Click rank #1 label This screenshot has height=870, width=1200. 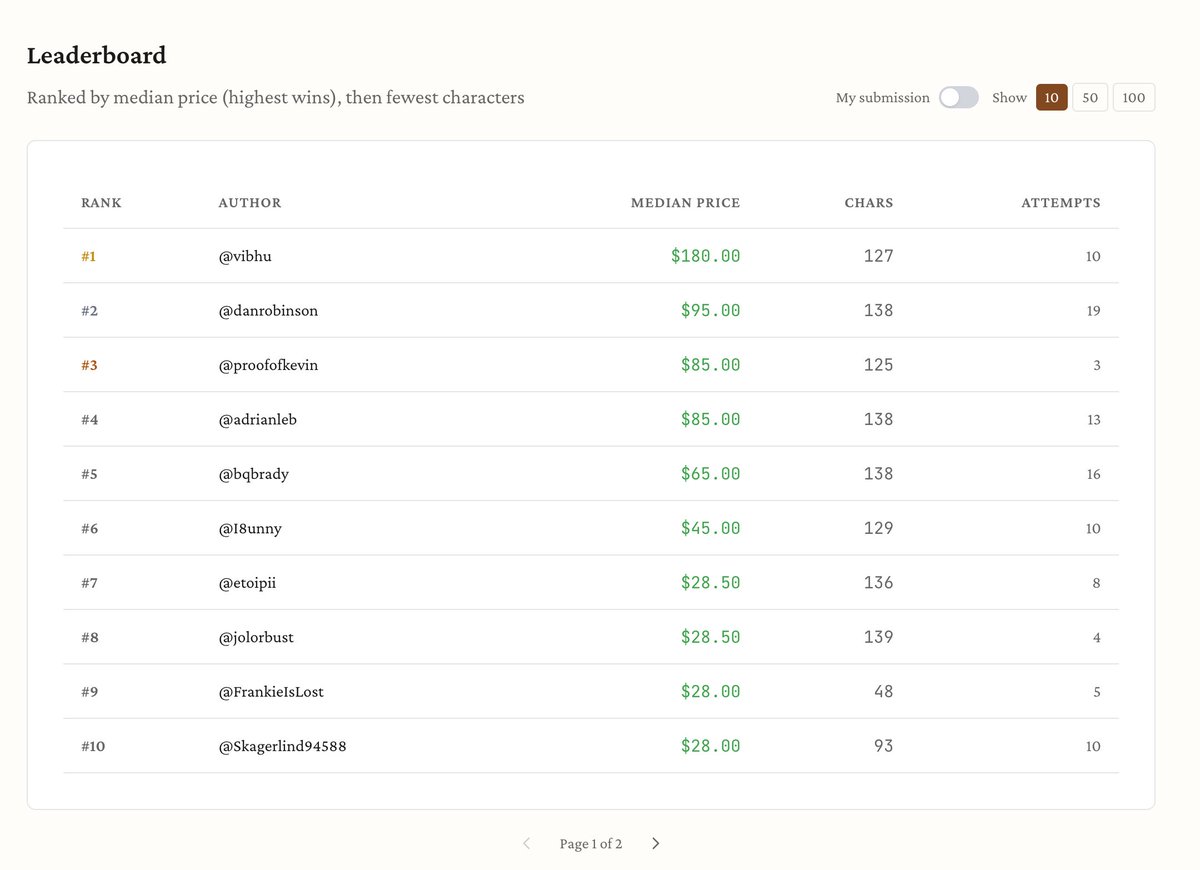89,257
